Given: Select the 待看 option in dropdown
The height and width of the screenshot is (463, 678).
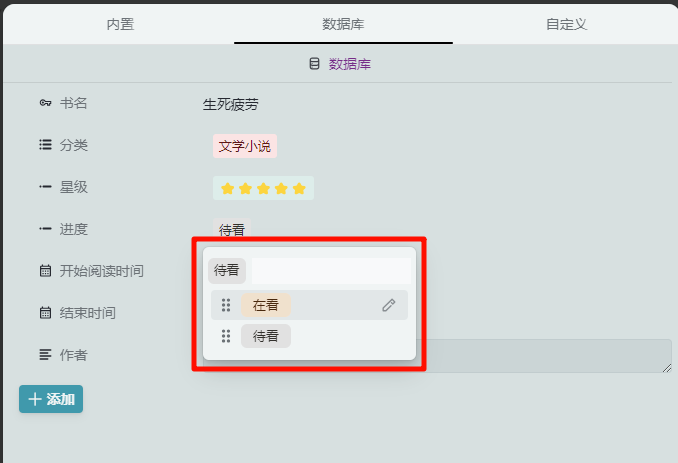Looking at the screenshot, I should (266, 336).
